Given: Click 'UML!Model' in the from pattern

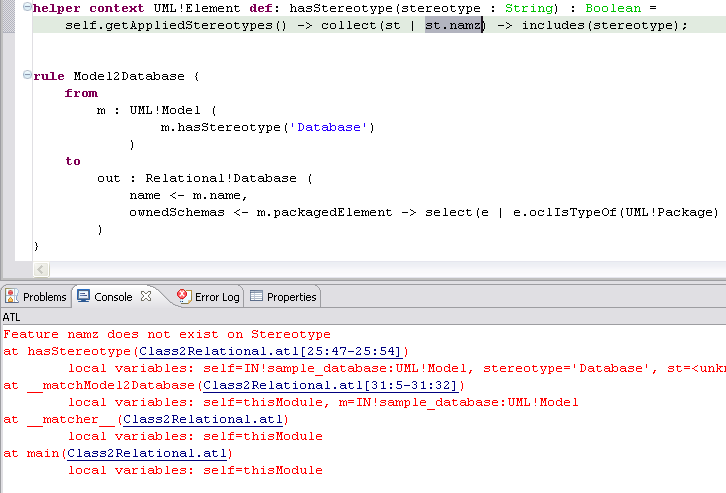Looking at the screenshot, I should [x=165, y=110].
